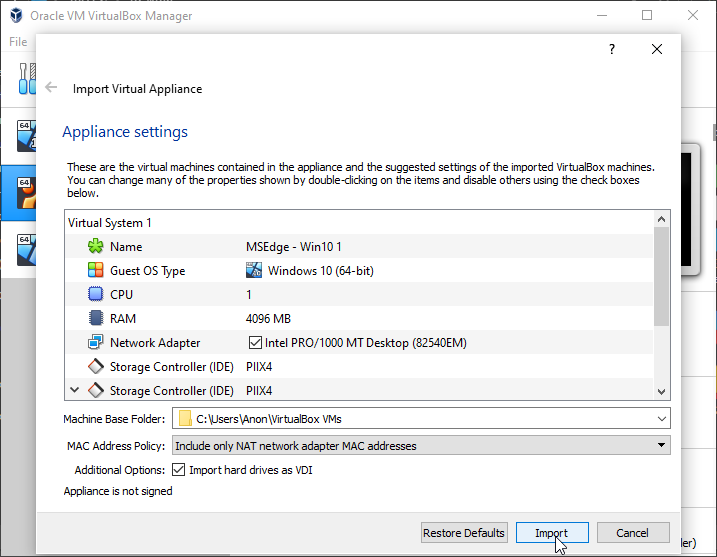Open the MAC Address Policy dropdown
Viewport: 717px width, 557px height.
[661, 446]
